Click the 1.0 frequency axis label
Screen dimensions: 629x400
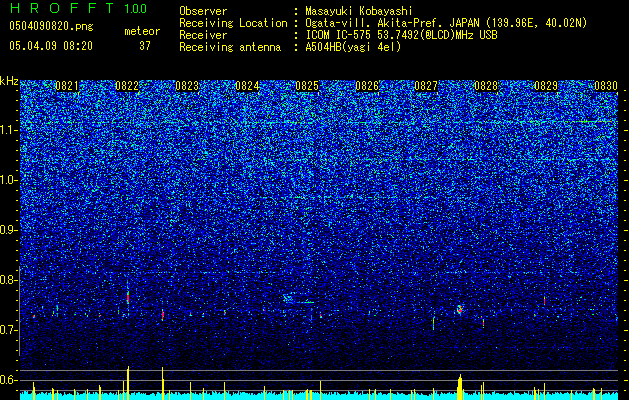click(x=9, y=180)
